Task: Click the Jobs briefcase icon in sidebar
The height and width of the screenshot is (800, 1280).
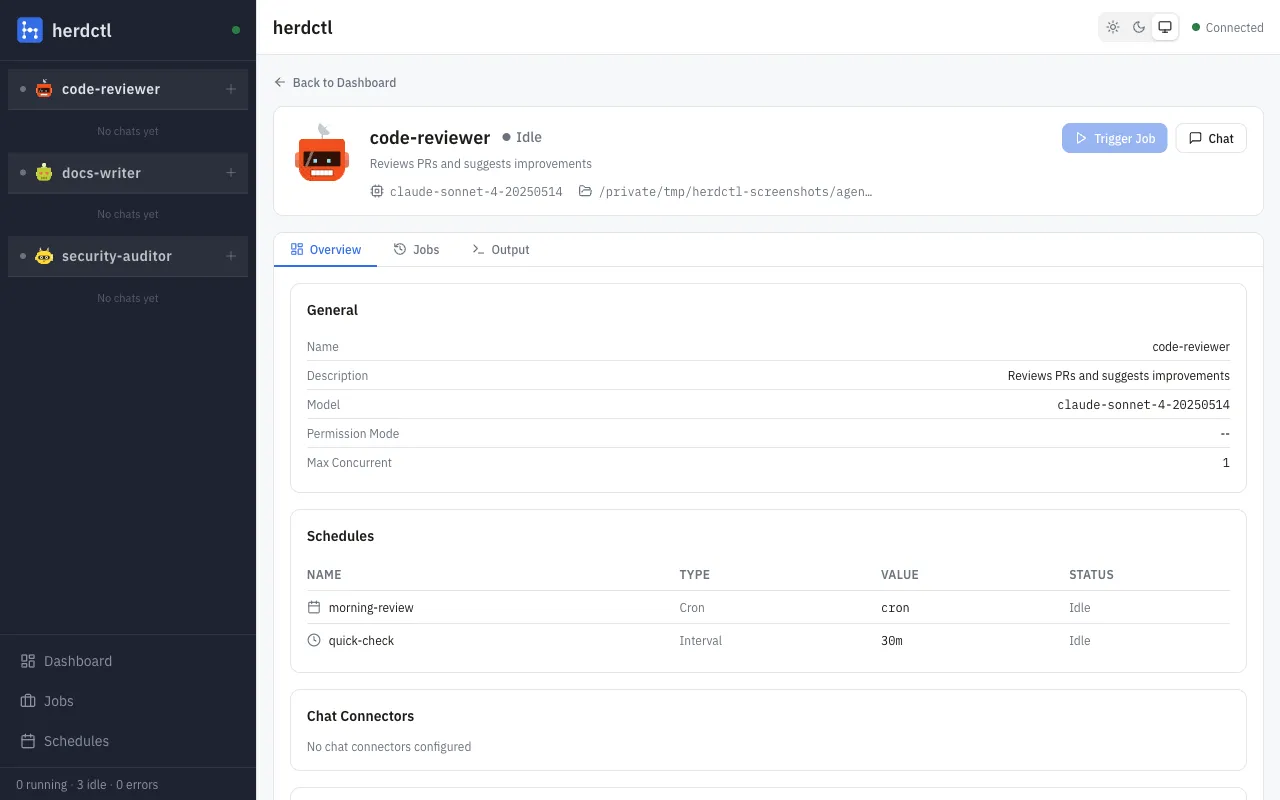Action: (27, 701)
